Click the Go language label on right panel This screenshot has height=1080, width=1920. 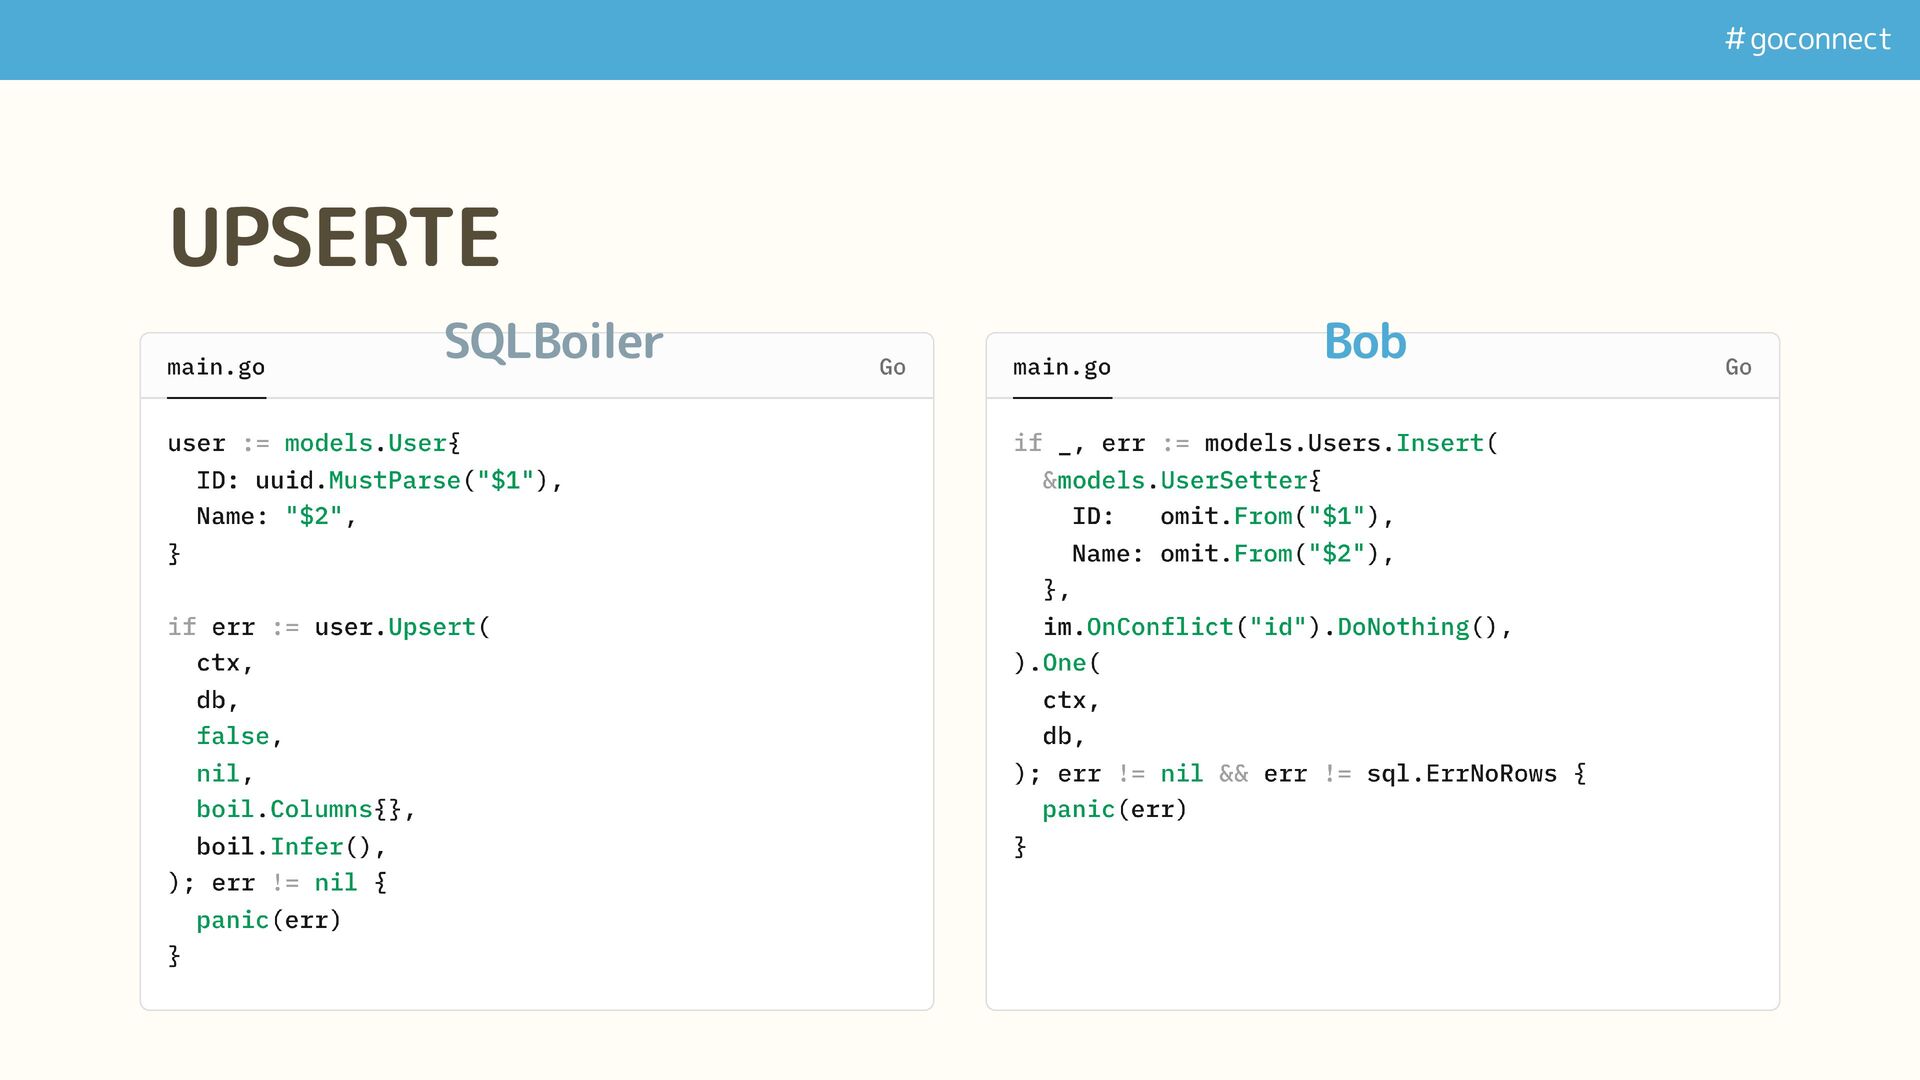point(1738,367)
